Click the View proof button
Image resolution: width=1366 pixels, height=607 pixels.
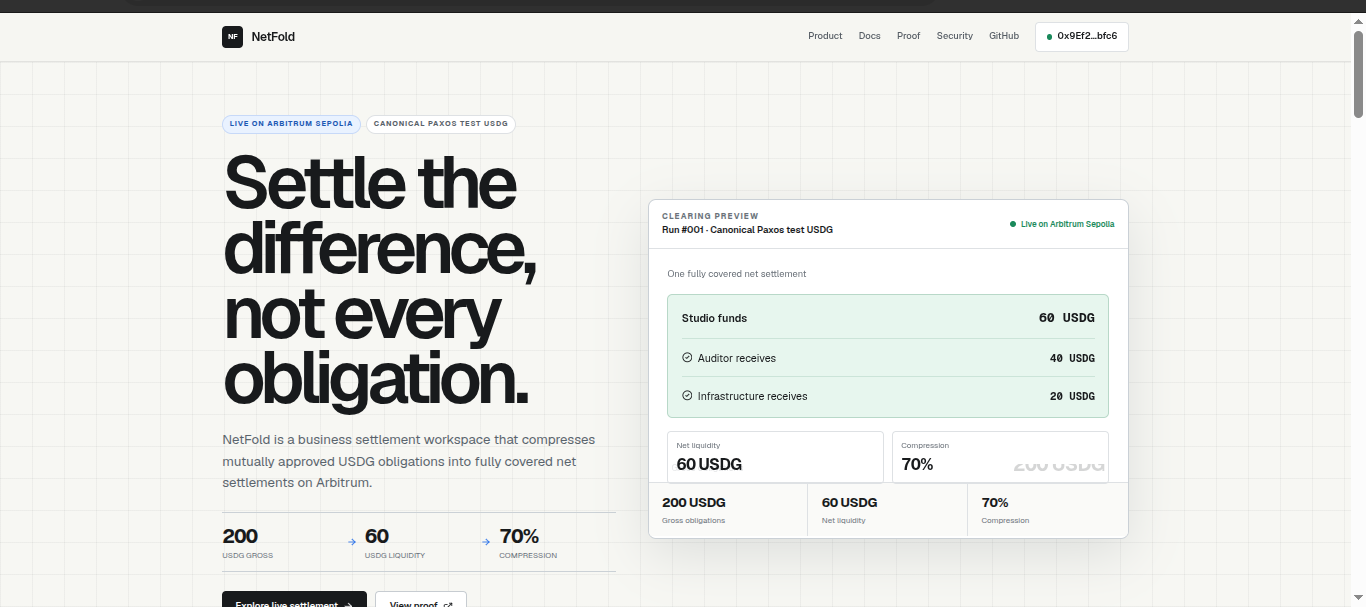(x=421, y=599)
